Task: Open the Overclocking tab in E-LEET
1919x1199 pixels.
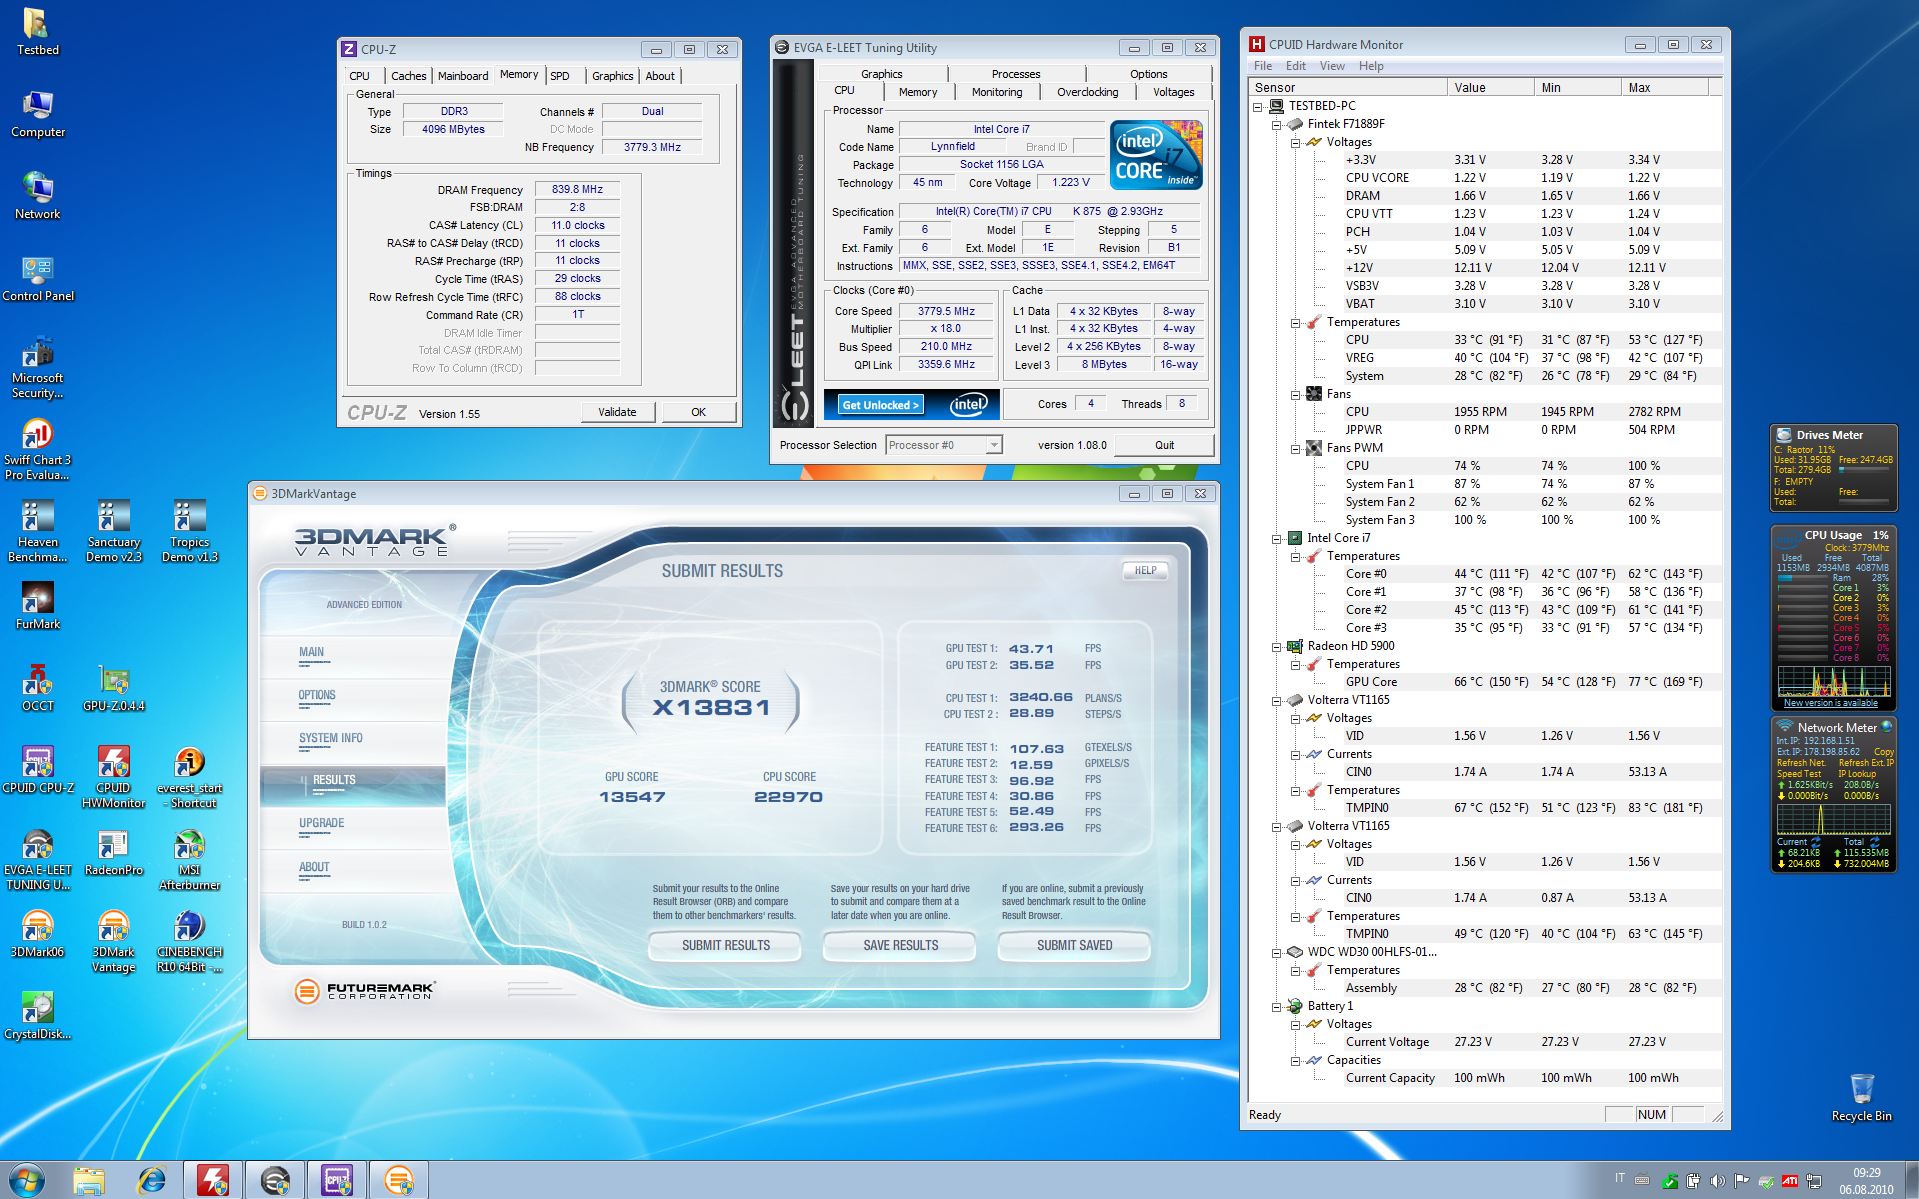Action: pyautogui.click(x=1088, y=92)
